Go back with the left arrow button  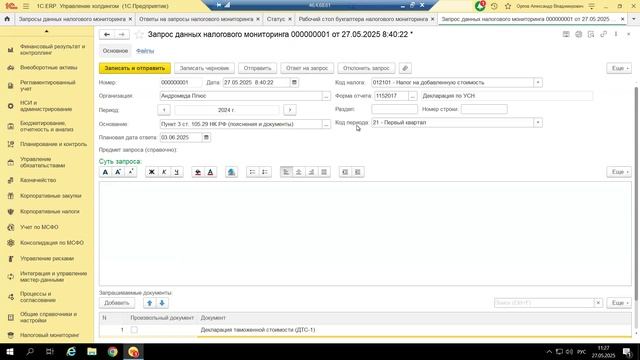pyautogui.click(x=107, y=35)
